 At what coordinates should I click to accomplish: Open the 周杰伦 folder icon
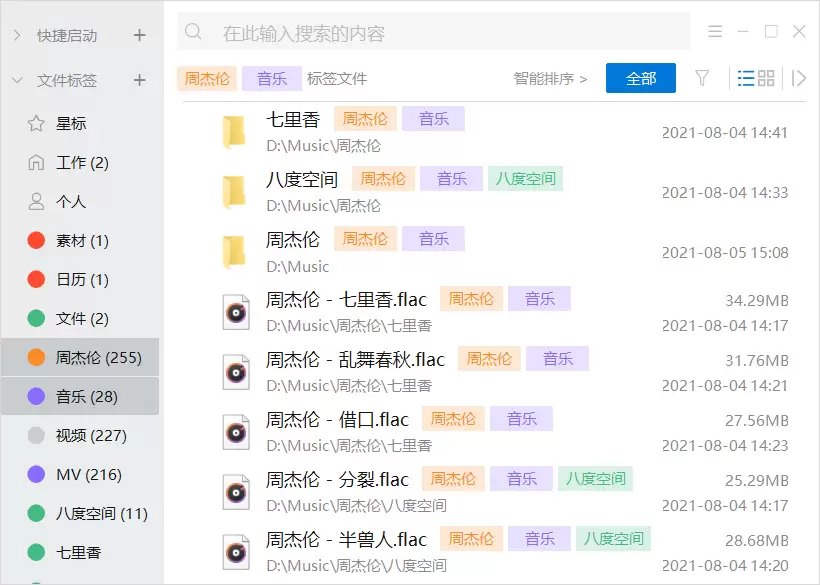point(234,253)
